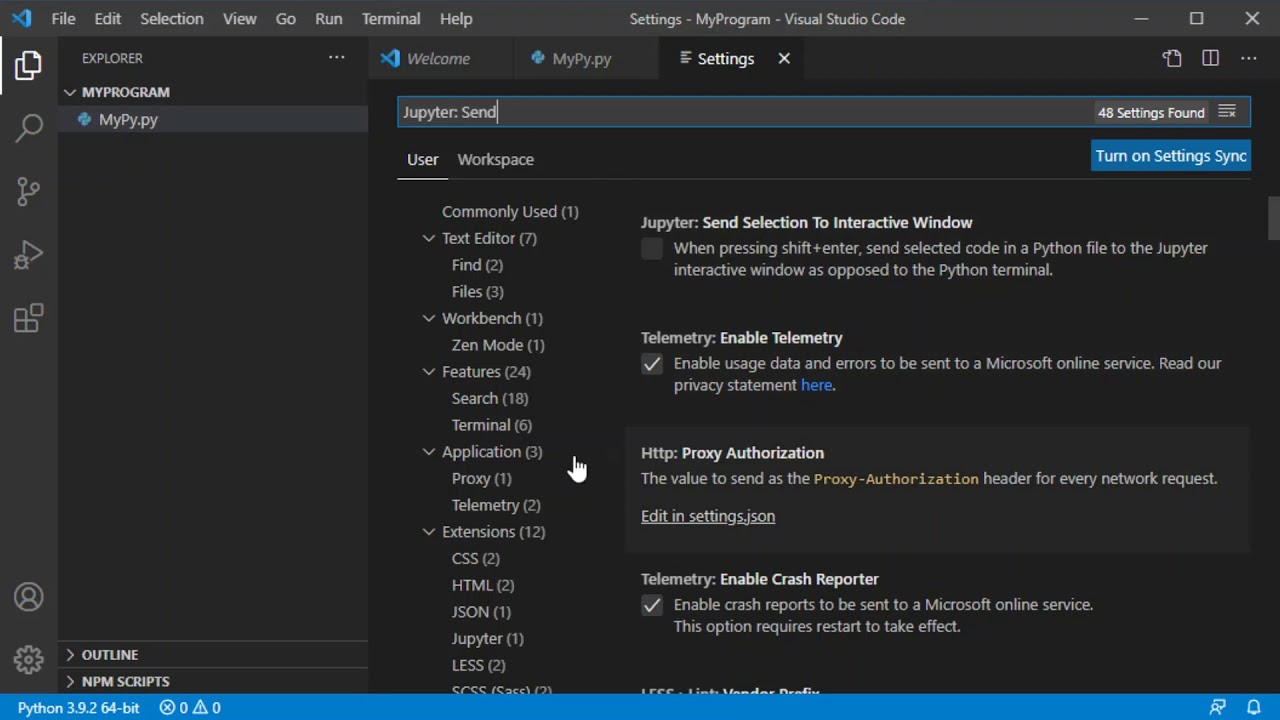Select LESS (2) extension settings
1280x720 pixels.
click(x=478, y=665)
